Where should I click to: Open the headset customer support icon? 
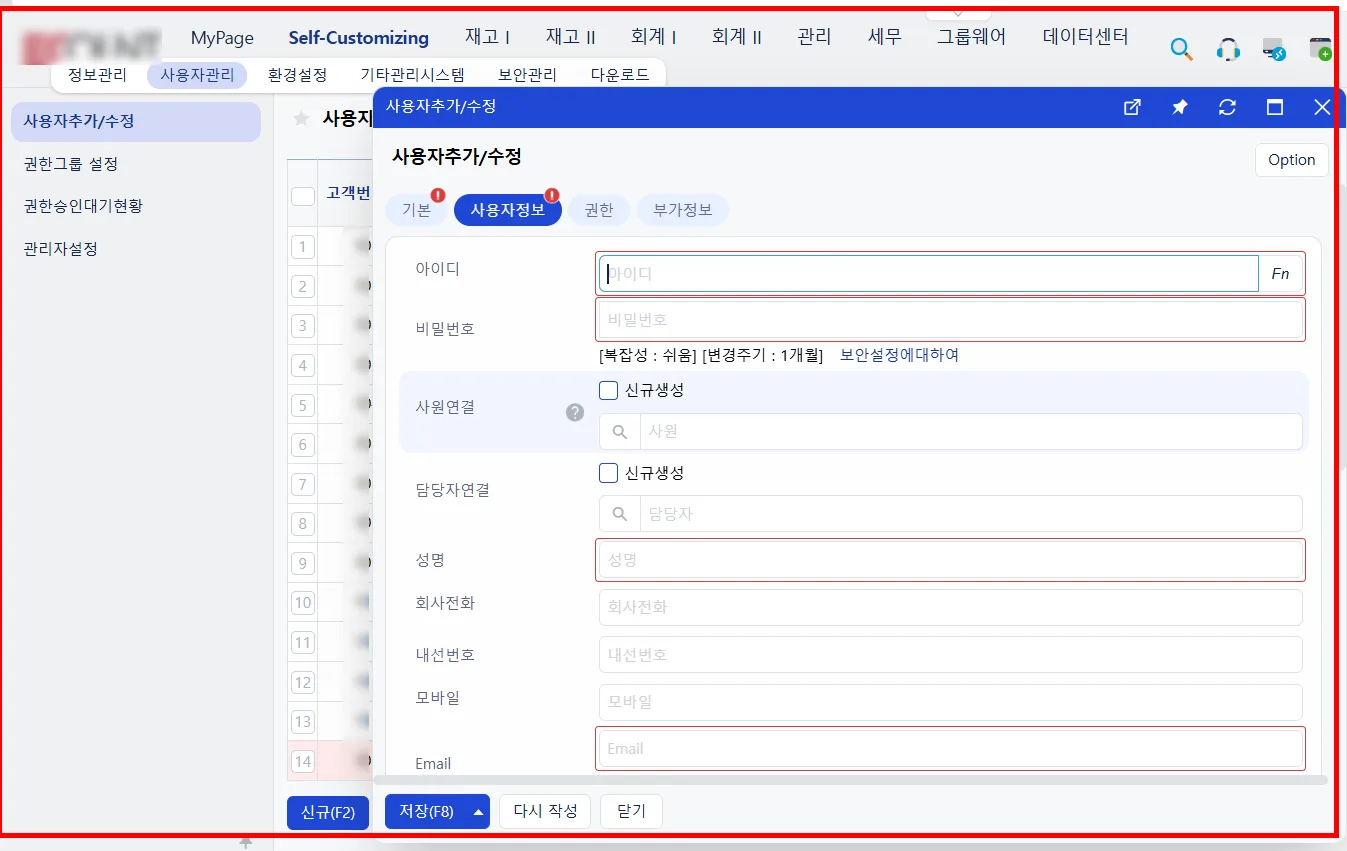click(x=1228, y=49)
